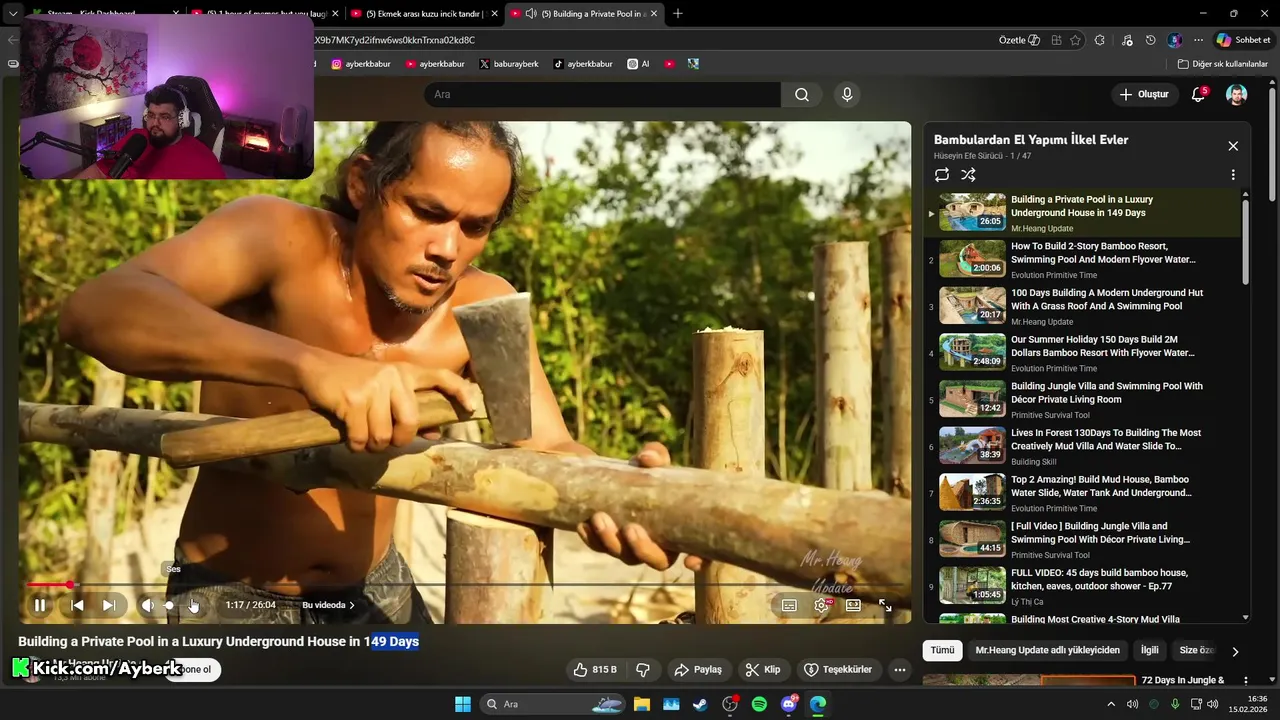Select 'Mr.Heang Update adlı yükleyiciden' chip

1047,650
